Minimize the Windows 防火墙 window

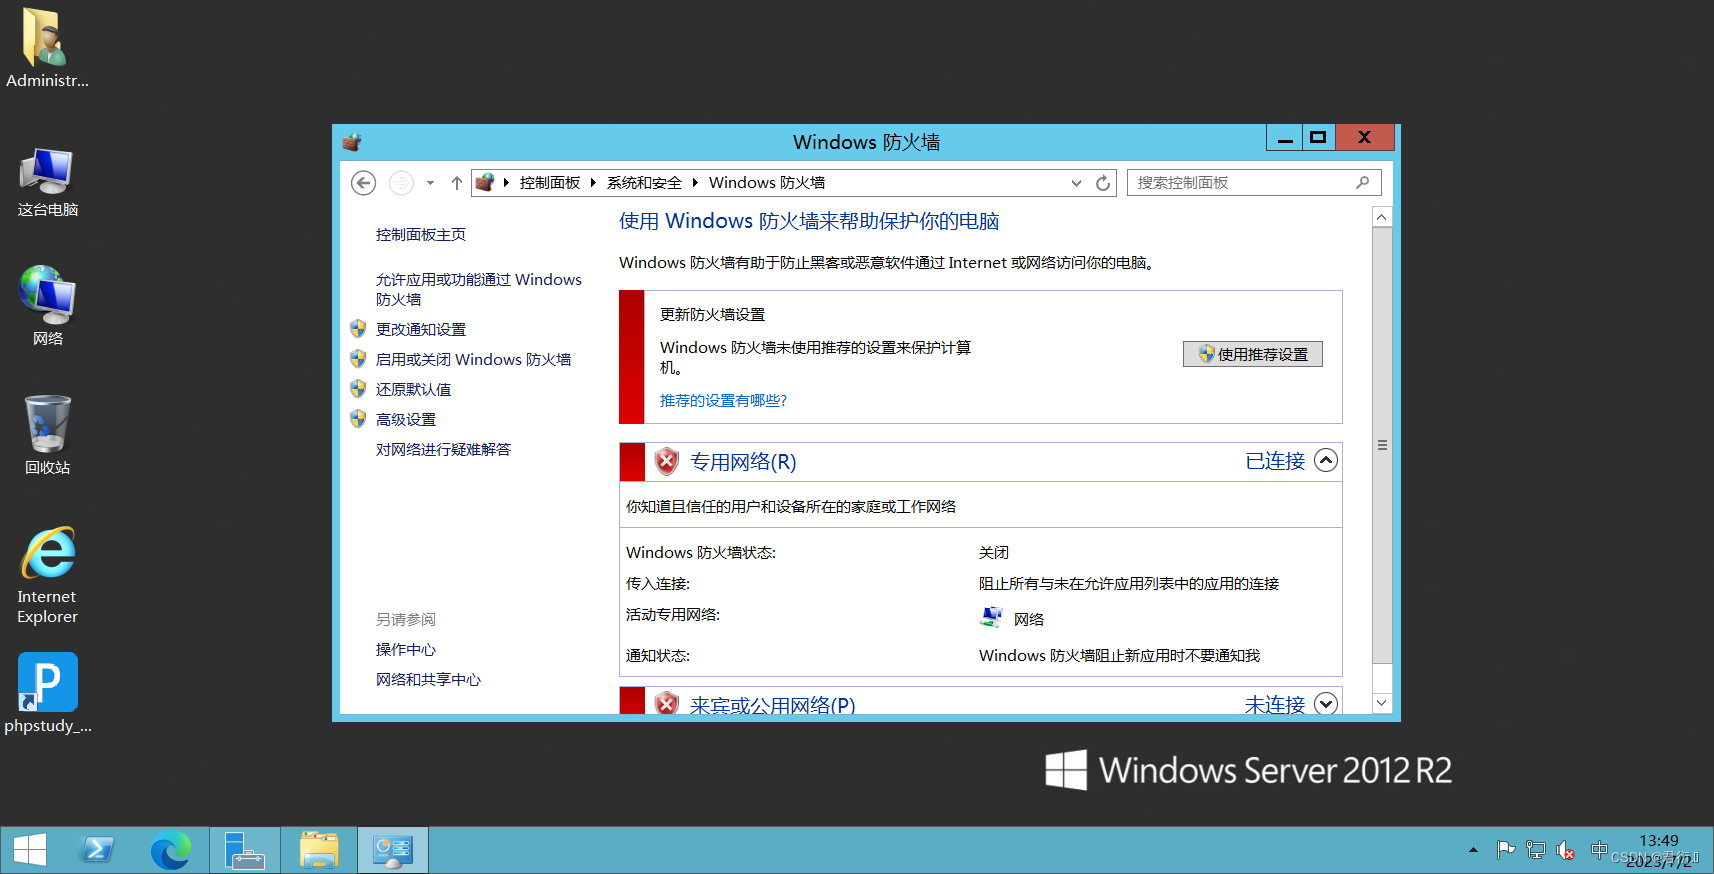pyautogui.click(x=1285, y=138)
